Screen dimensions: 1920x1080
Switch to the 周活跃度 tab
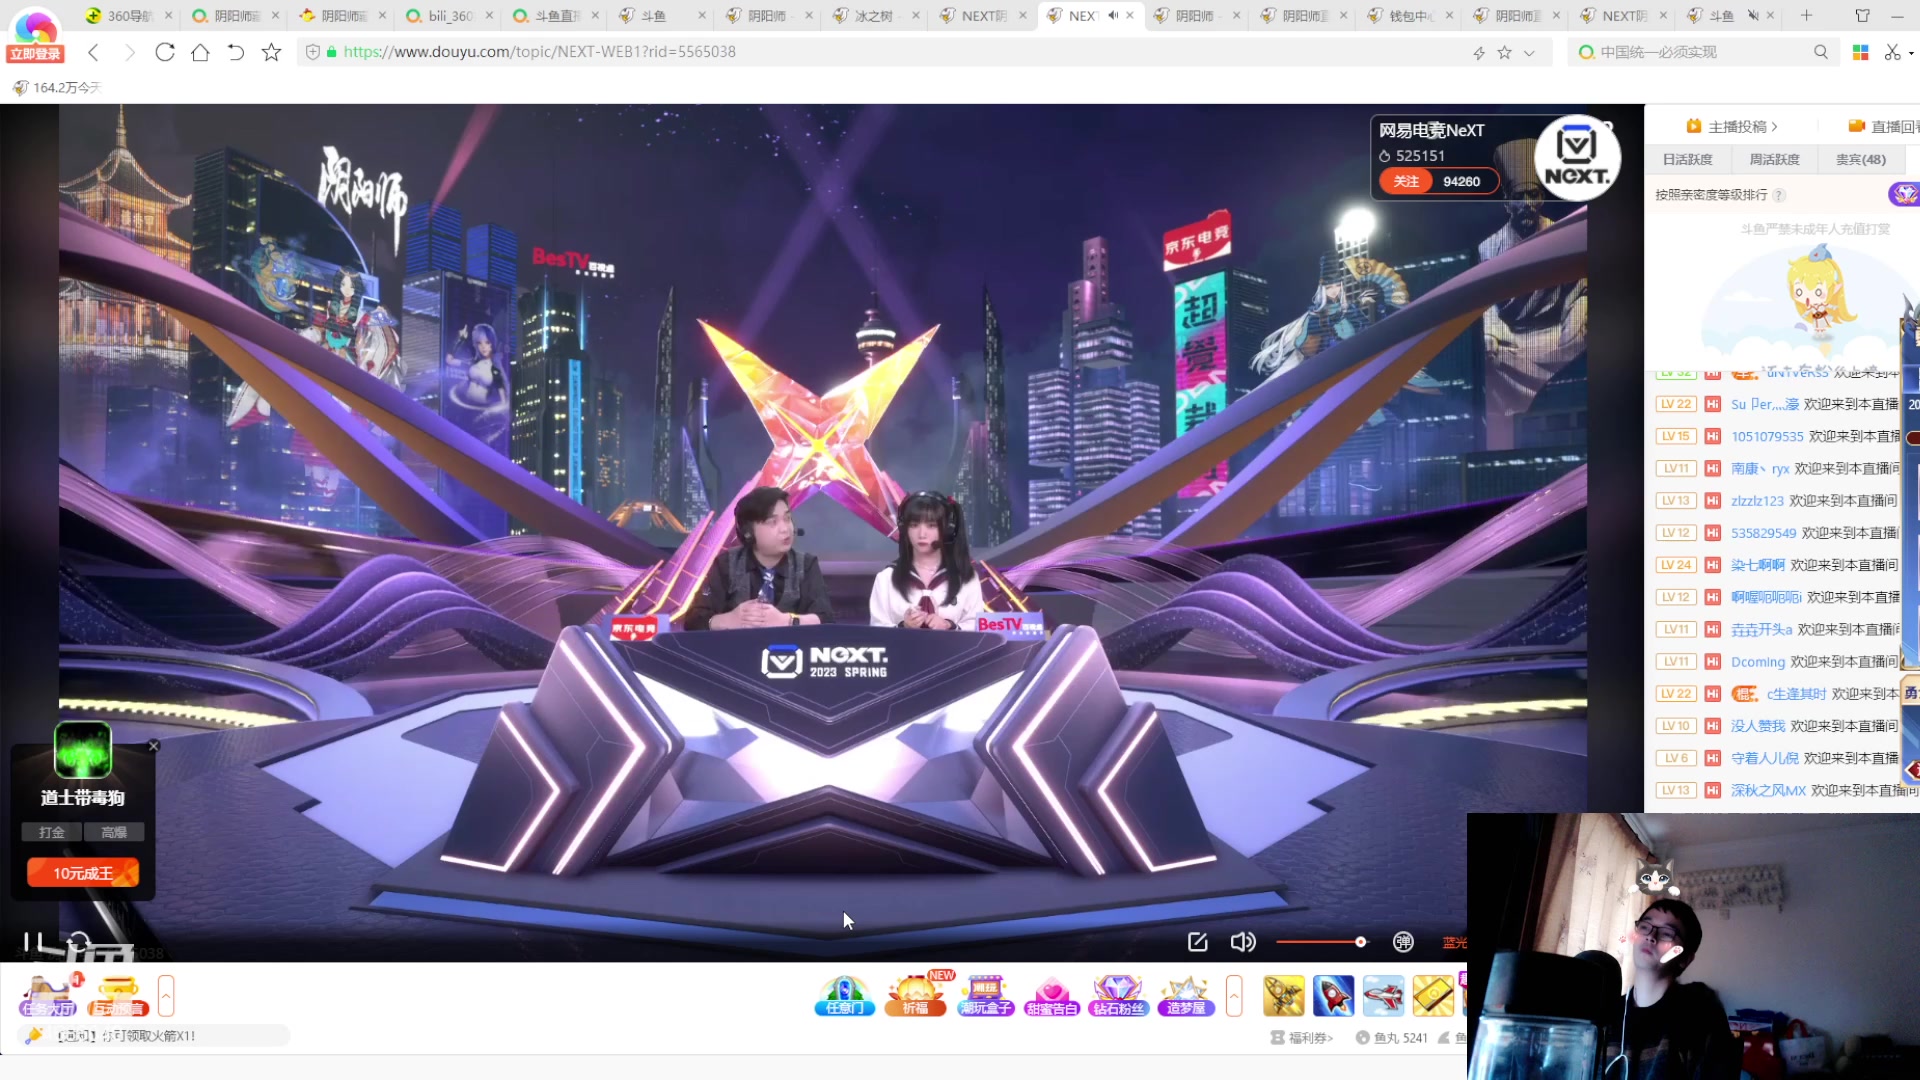click(x=1774, y=159)
